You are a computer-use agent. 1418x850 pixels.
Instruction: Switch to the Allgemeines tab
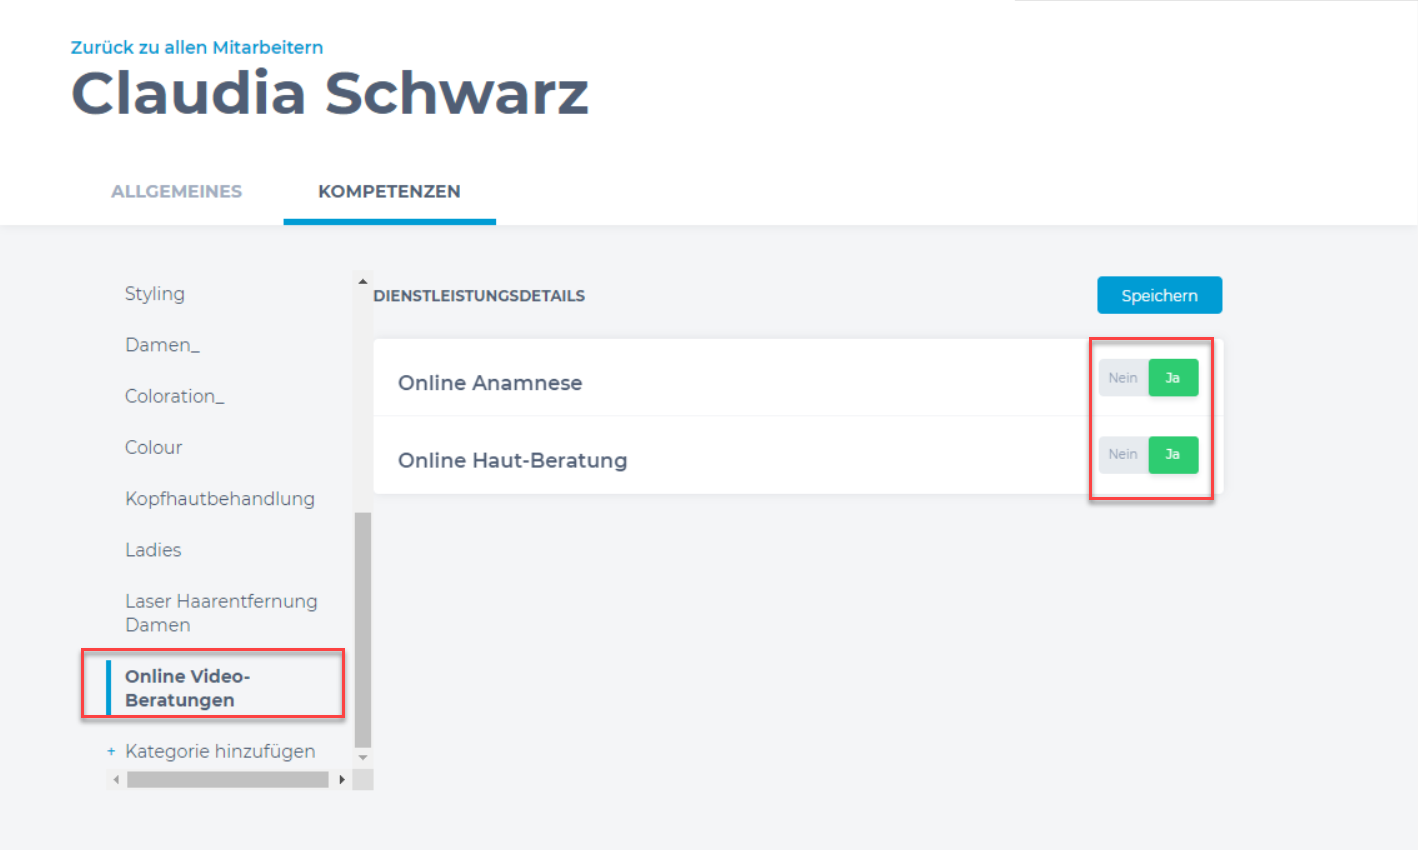tap(176, 191)
